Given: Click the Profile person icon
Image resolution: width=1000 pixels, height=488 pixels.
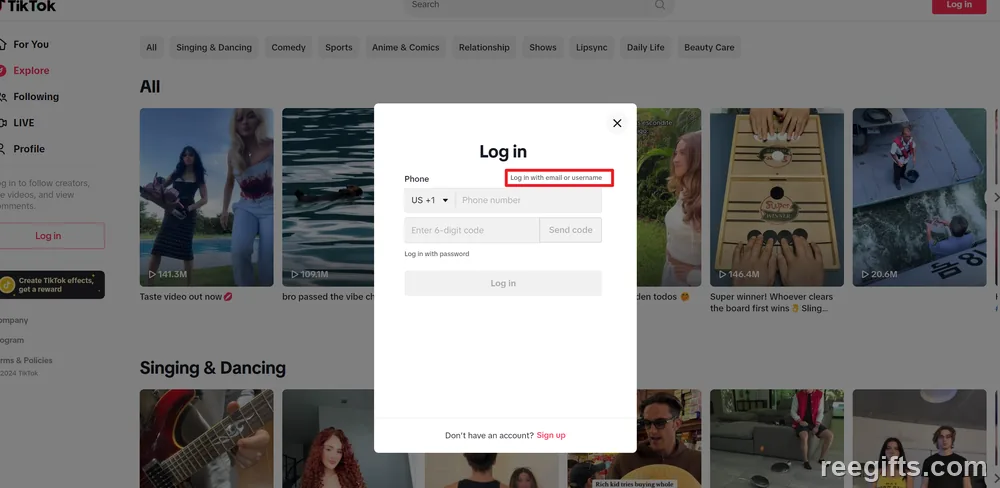Looking at the screenshot, I should coord(3,149).
